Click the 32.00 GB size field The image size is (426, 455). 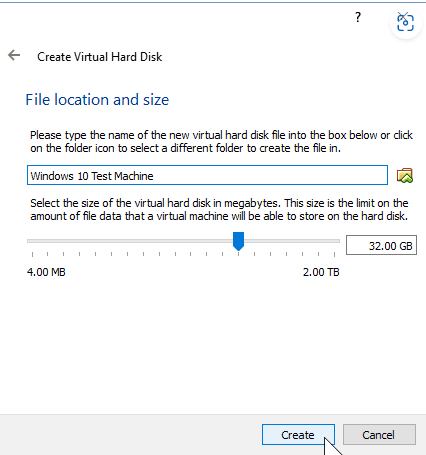point(381,245)
